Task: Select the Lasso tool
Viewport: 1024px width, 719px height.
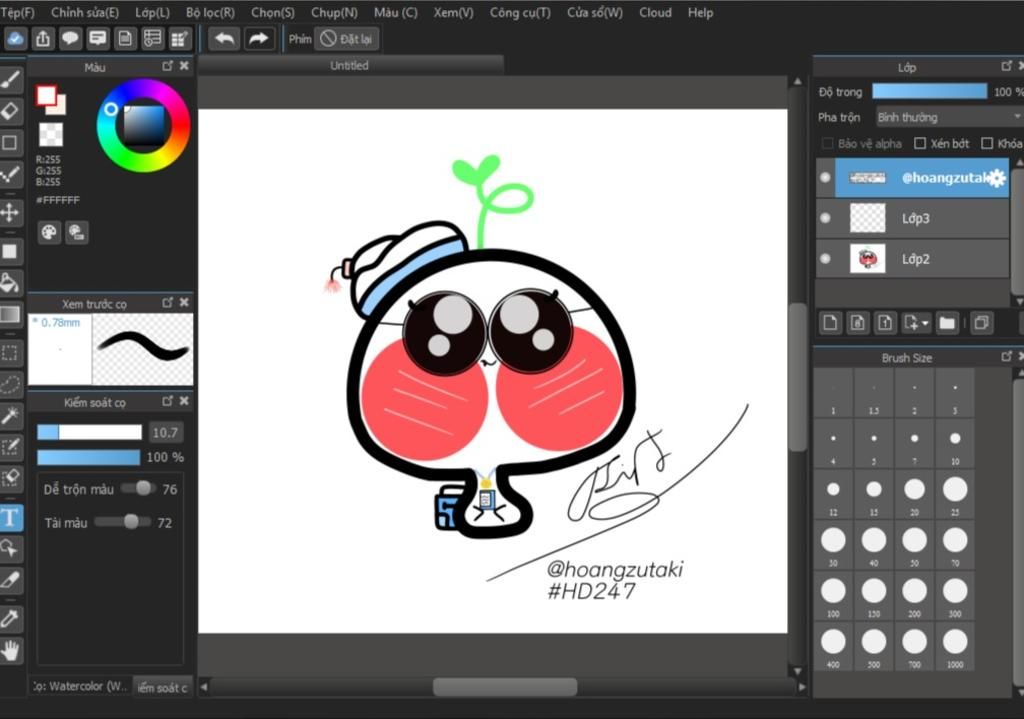Action: (x=10, y=384)
